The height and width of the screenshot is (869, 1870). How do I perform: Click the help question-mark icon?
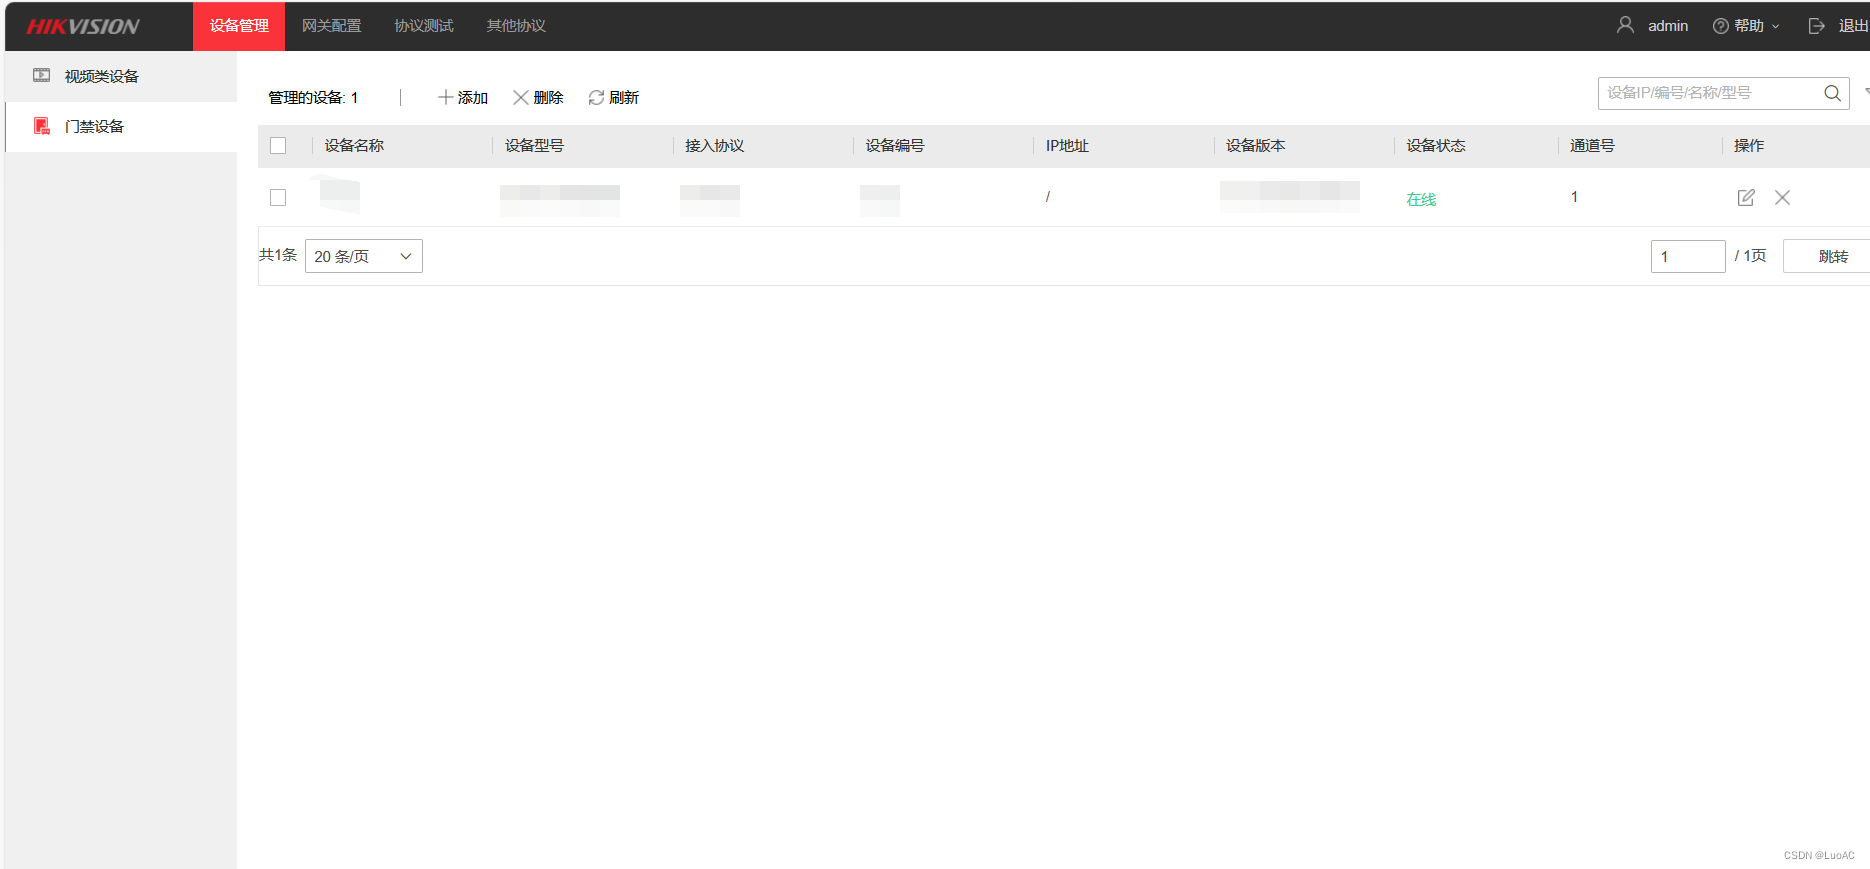tap(1720, 26)
